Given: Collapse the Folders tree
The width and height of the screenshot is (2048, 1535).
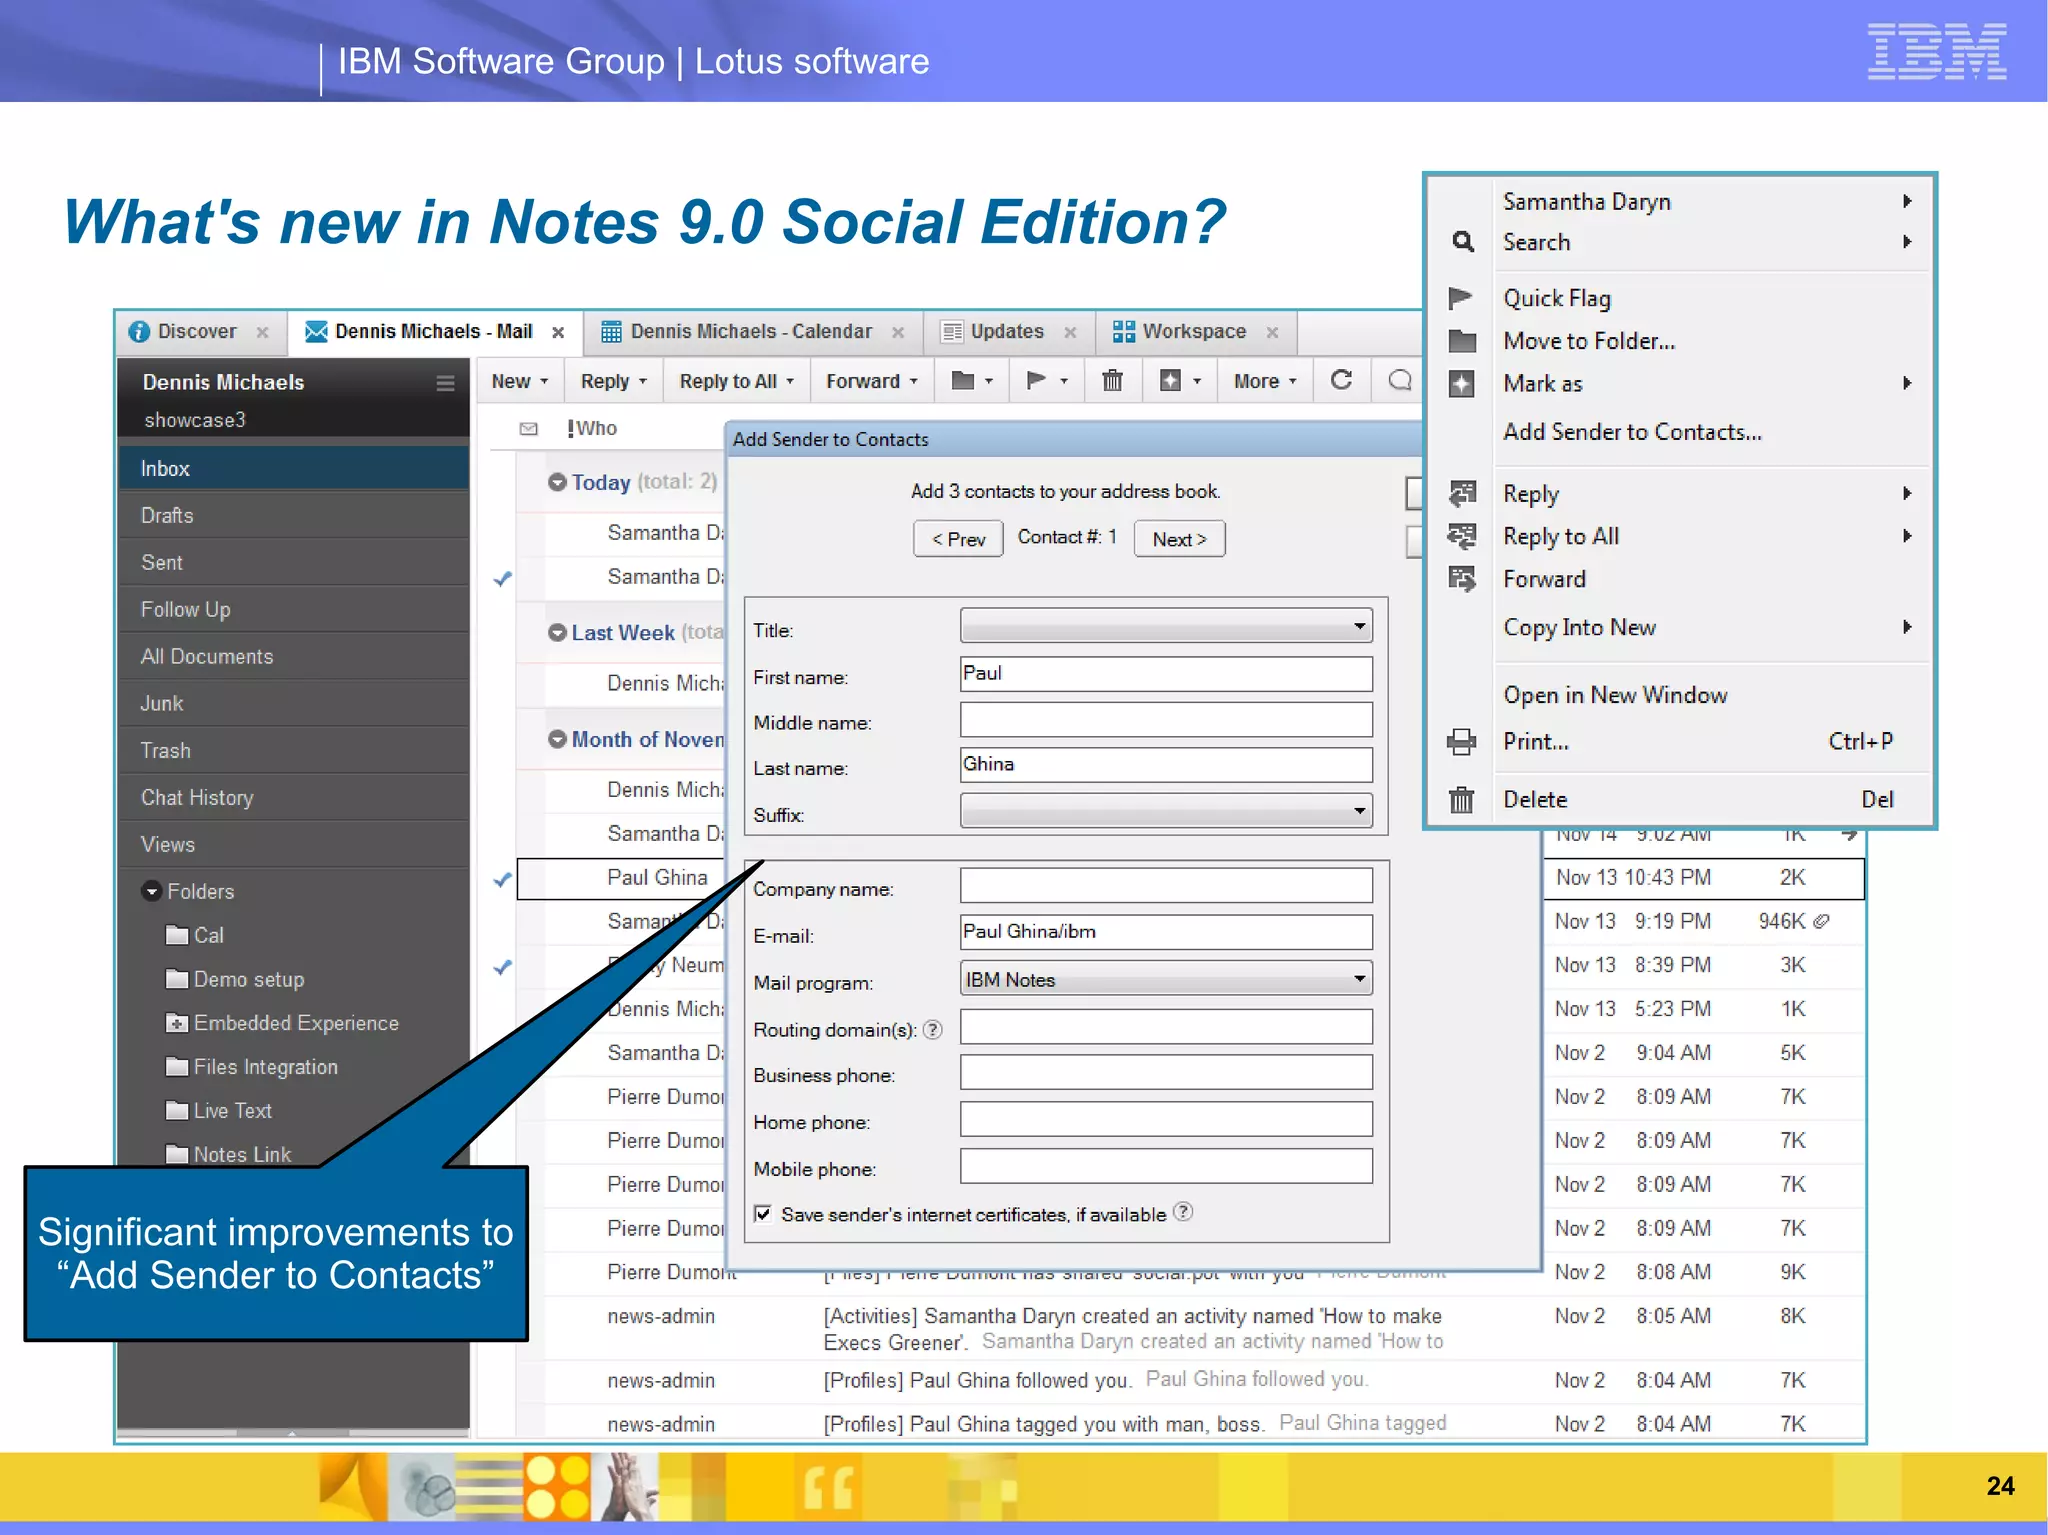Looking at the screenshot, I should [152, 891].
